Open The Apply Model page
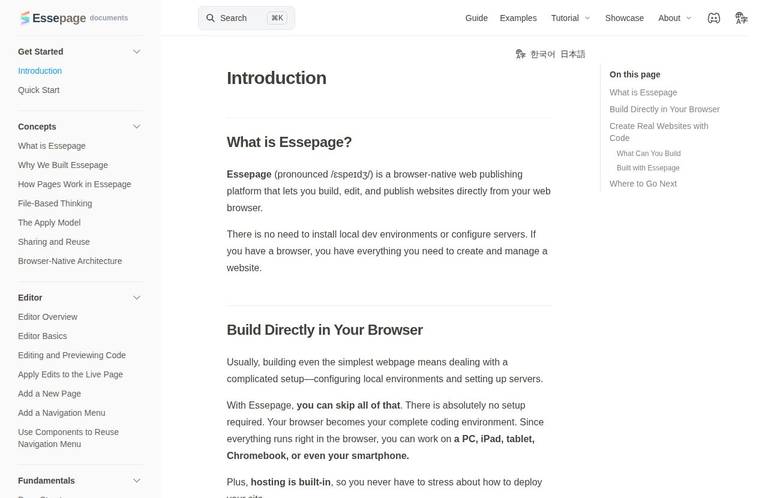The height and width of the screenshot is (498, 768). point(49,222)
